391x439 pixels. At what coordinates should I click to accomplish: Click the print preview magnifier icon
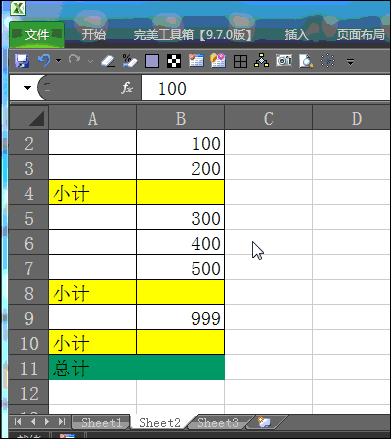coord(306,61)
